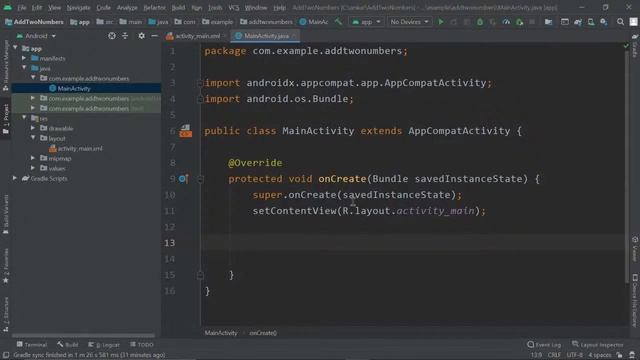Image resolution: width=640 pixels, height=360 pixels.
Task: Click the Search Everywhere magnifier icon
Action: point(620,22)
